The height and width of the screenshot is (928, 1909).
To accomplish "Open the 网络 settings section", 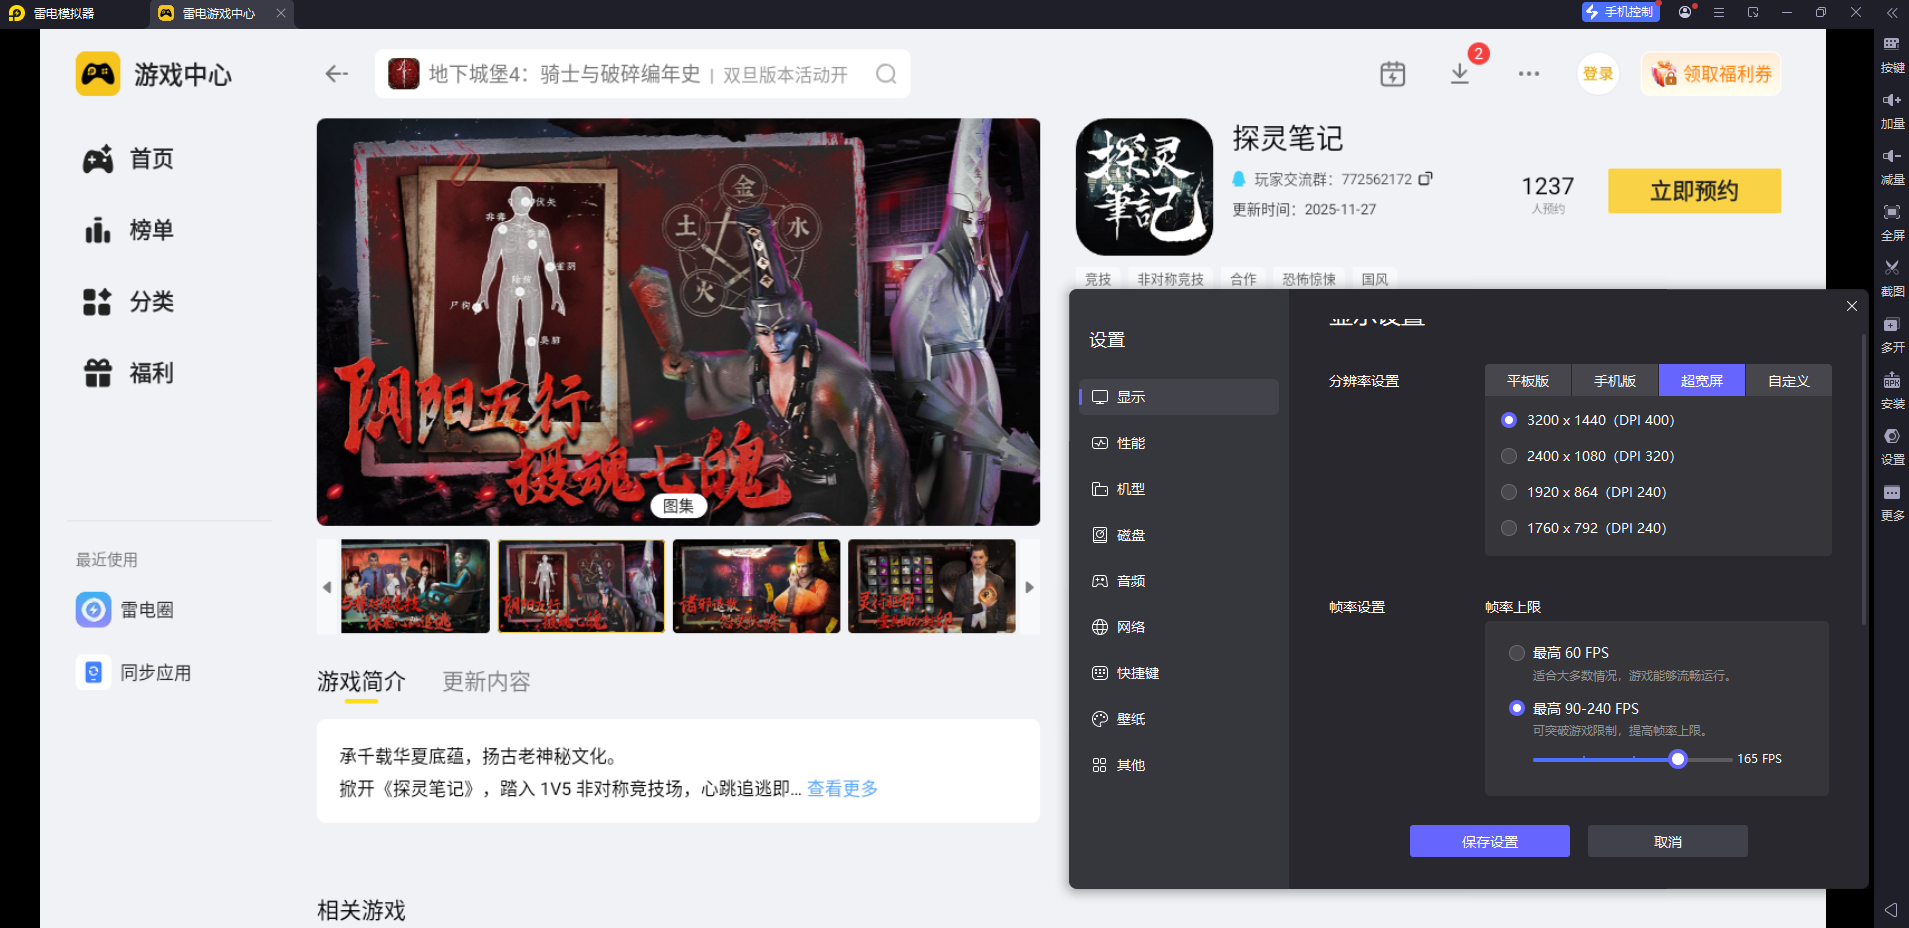I will coord(1179,627).
